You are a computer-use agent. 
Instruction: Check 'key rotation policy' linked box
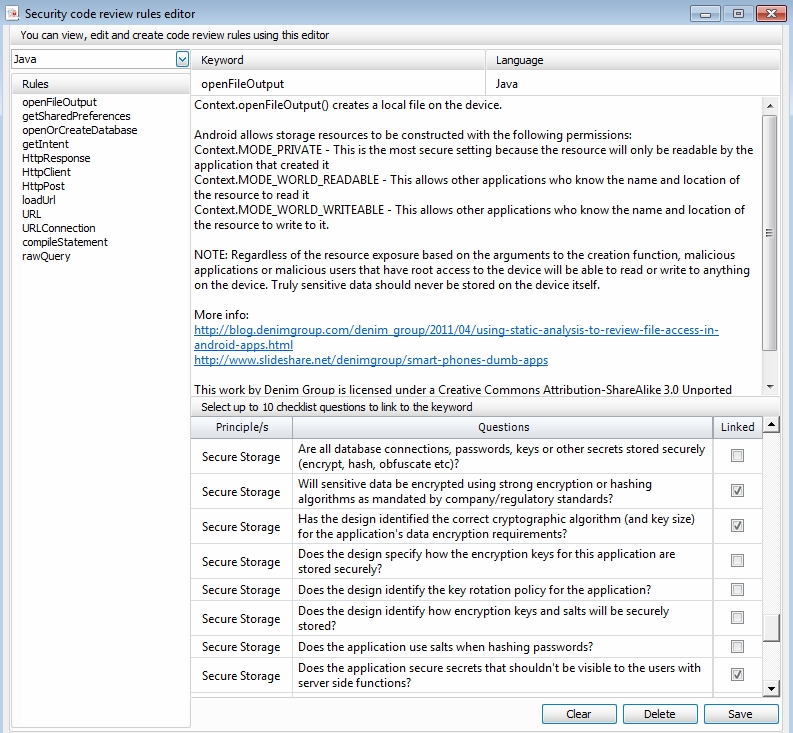click(737, 589)
